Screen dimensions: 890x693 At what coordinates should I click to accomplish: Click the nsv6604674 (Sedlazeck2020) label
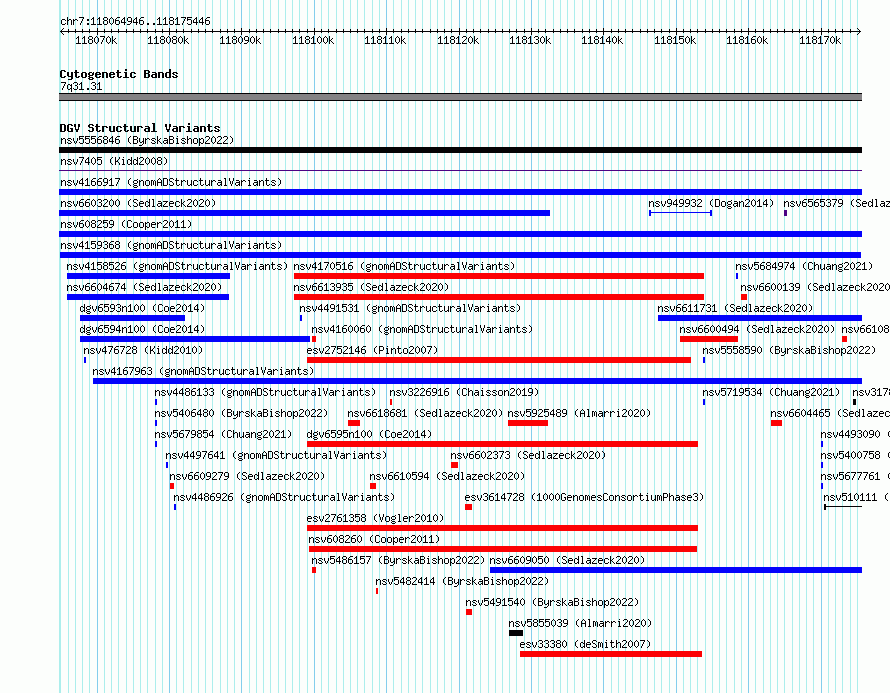(144, 287)
